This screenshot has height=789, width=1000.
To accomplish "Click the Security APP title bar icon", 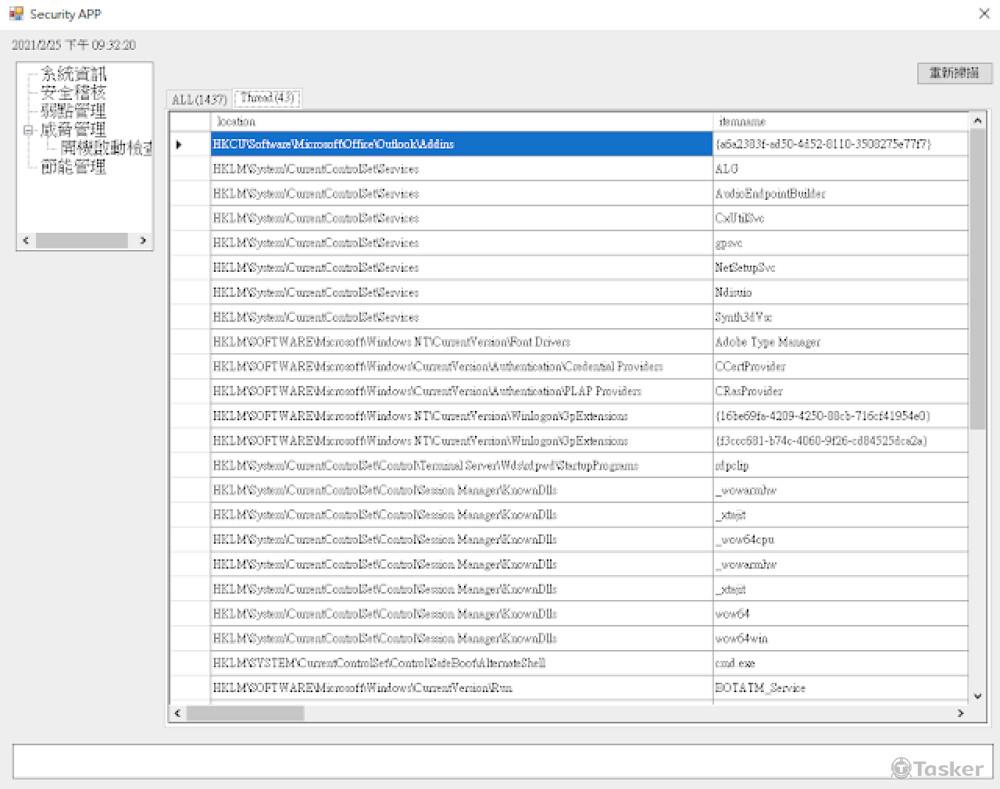I will pos(16,14).
